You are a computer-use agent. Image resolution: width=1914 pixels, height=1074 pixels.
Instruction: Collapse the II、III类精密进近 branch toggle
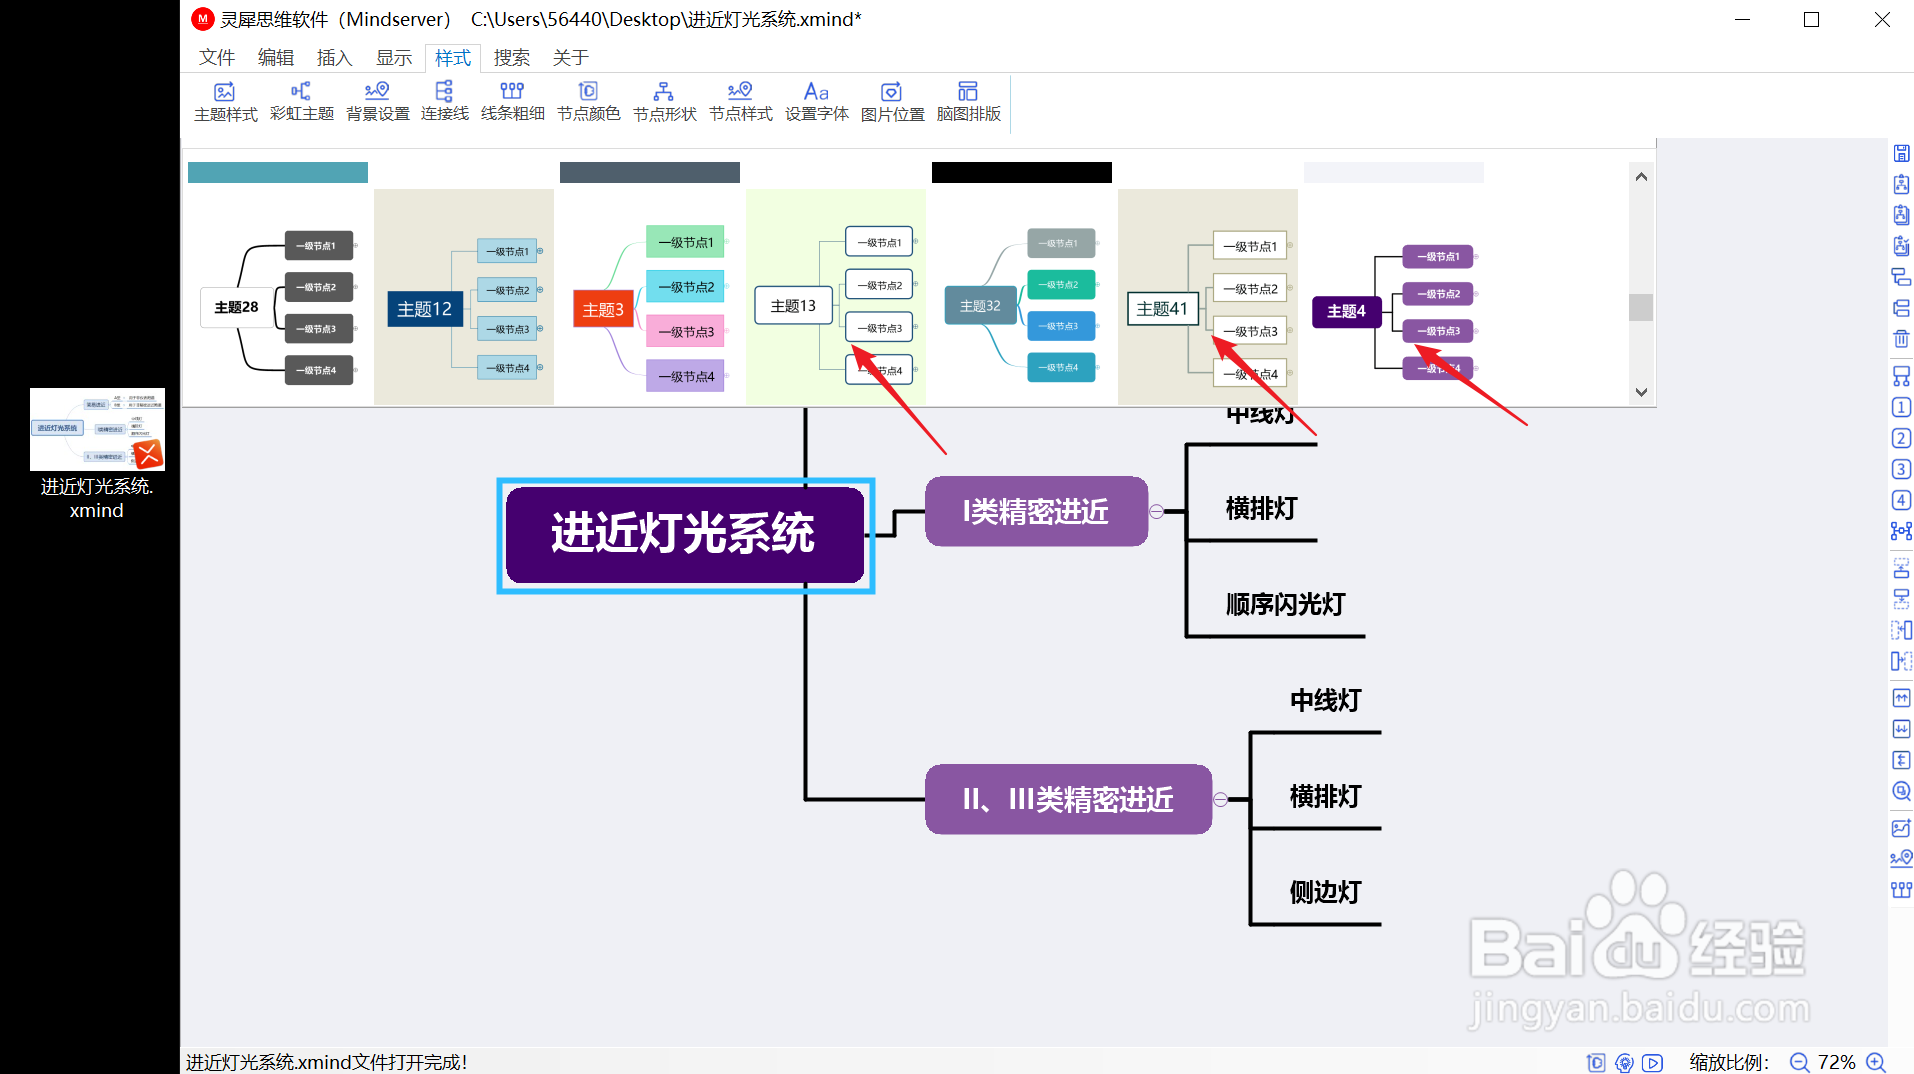1220,799
